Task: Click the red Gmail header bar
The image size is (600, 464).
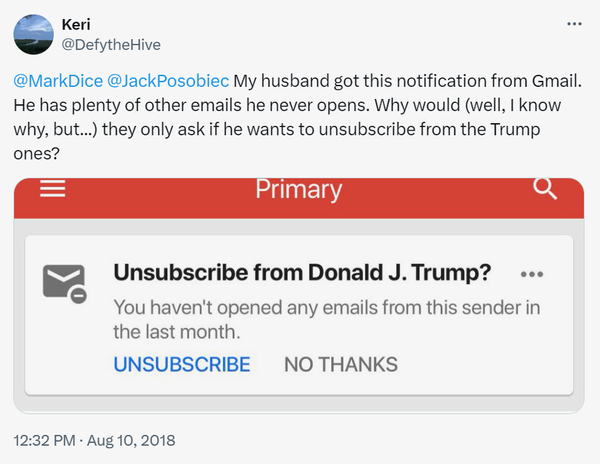Action: click(299, 198)
